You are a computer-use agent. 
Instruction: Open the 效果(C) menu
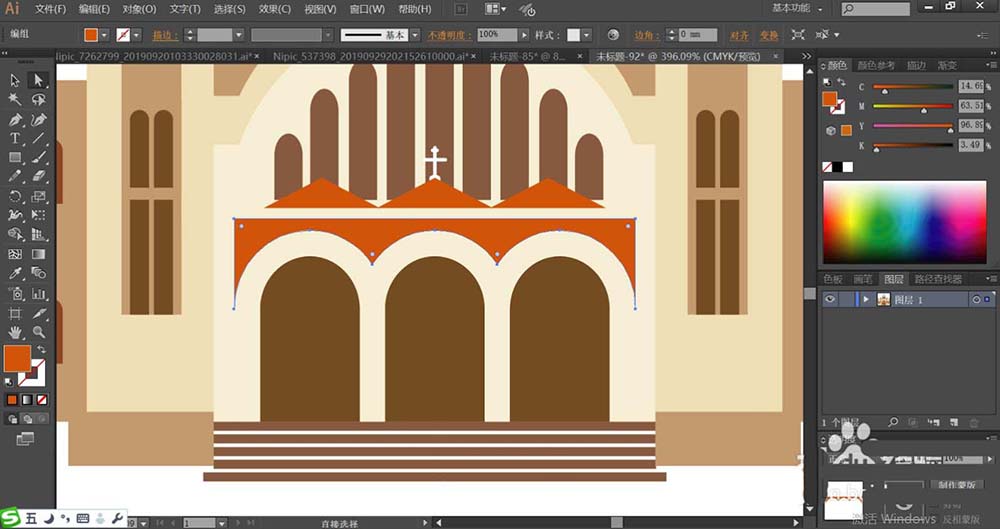click(274, 9)
